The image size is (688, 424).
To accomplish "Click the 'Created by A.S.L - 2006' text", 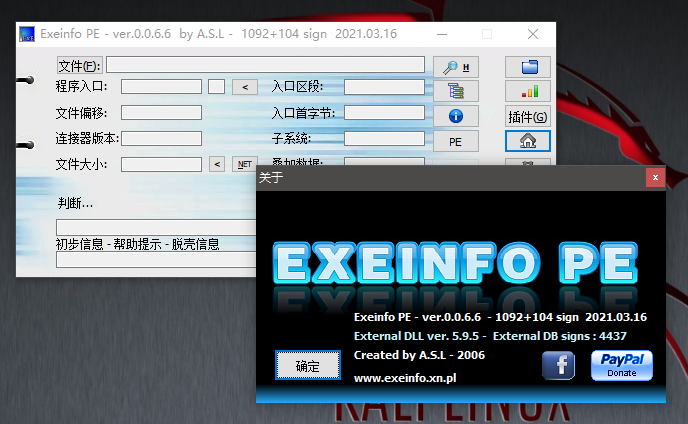I will coord(419,355).
